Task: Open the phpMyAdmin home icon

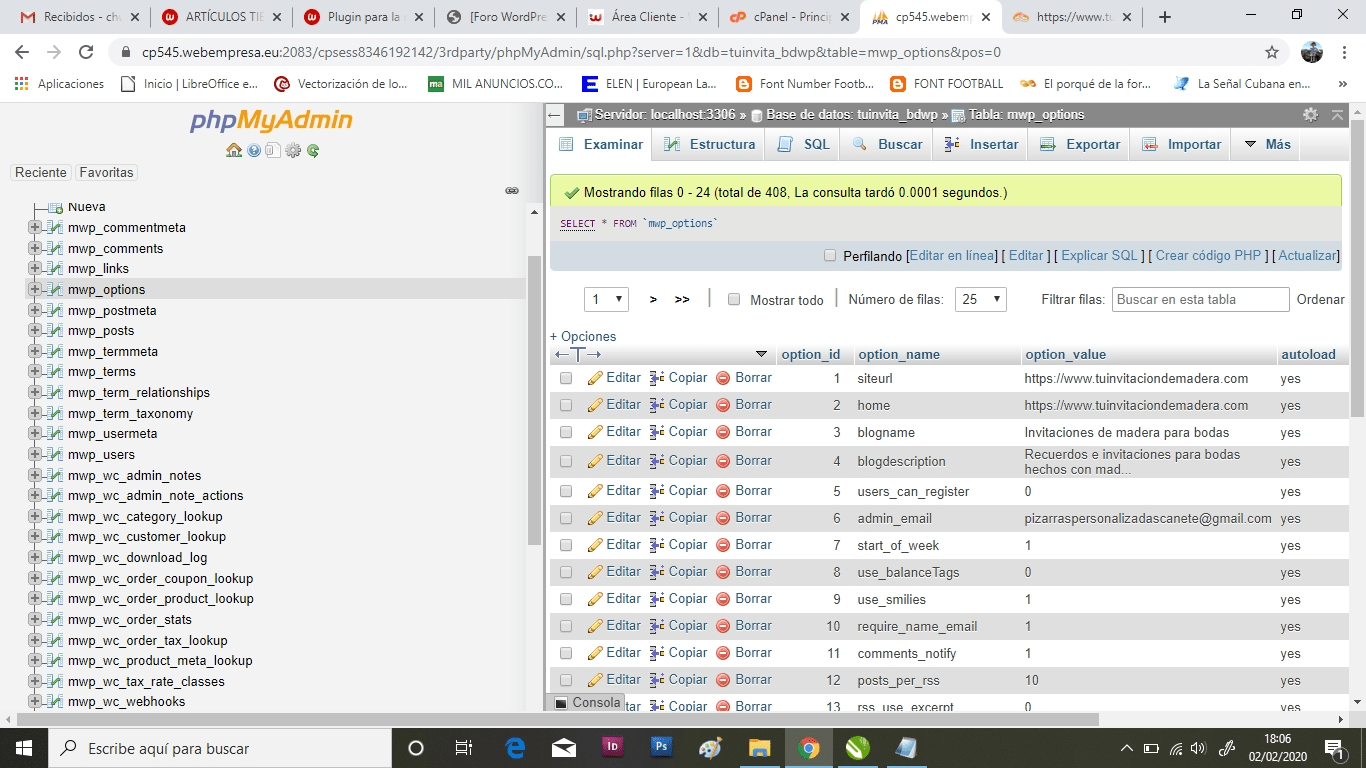Action: click(234, 150)
